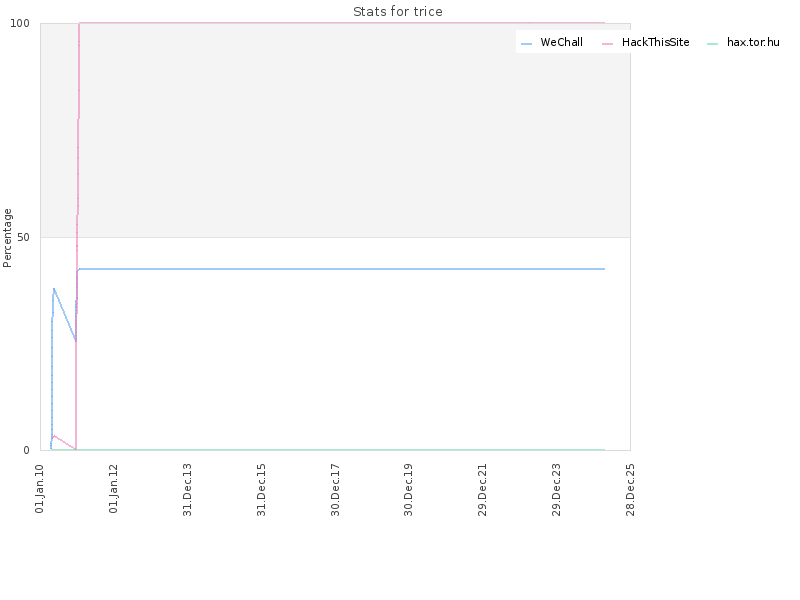Click the 01.Jan.10 x-axis date label
This screenshot has height=600, width=800.
click(x=40, y=488)
